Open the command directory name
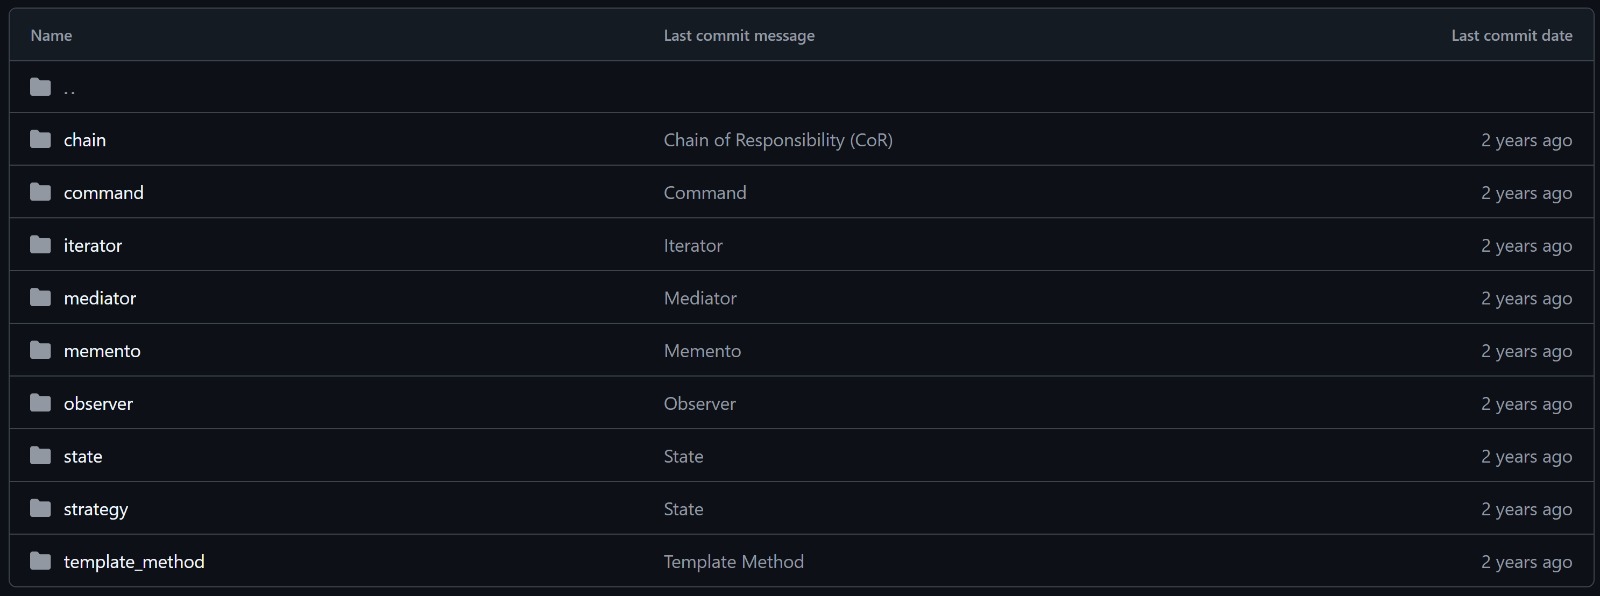Viewport: 1600px width, 596px height. [x=104, y=193]
